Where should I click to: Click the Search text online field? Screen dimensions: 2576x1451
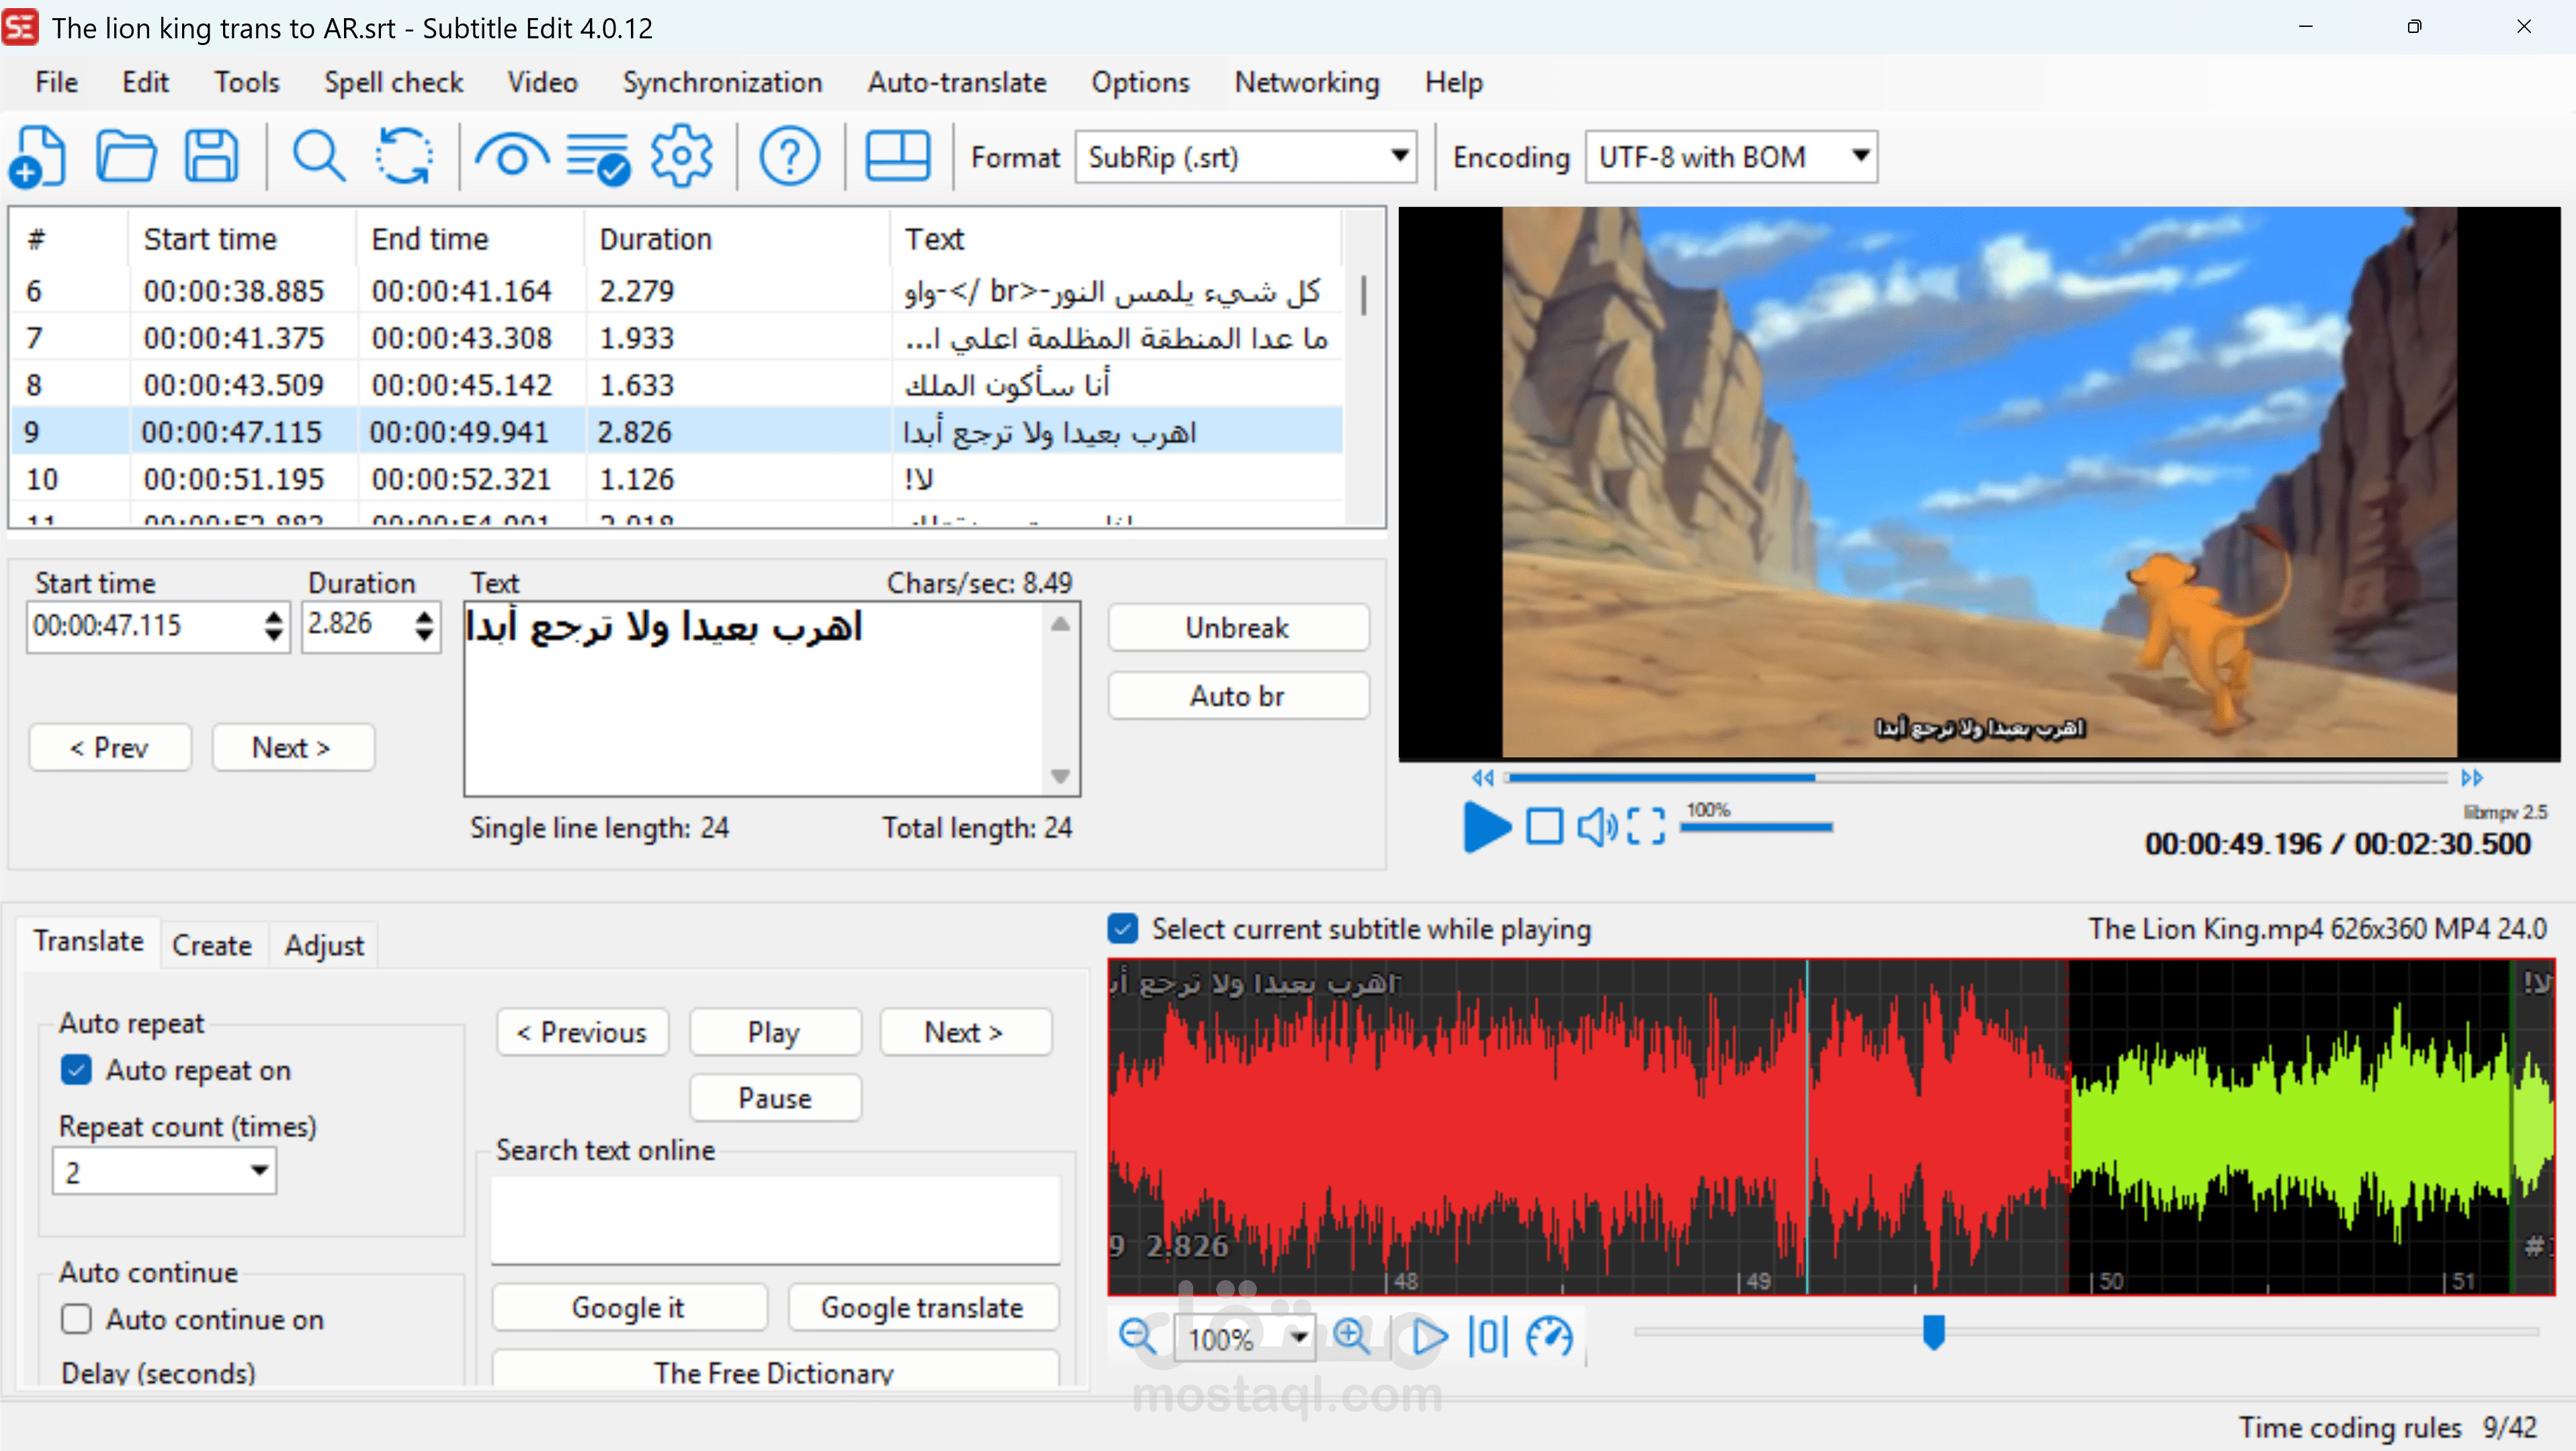pos(775,1219)
